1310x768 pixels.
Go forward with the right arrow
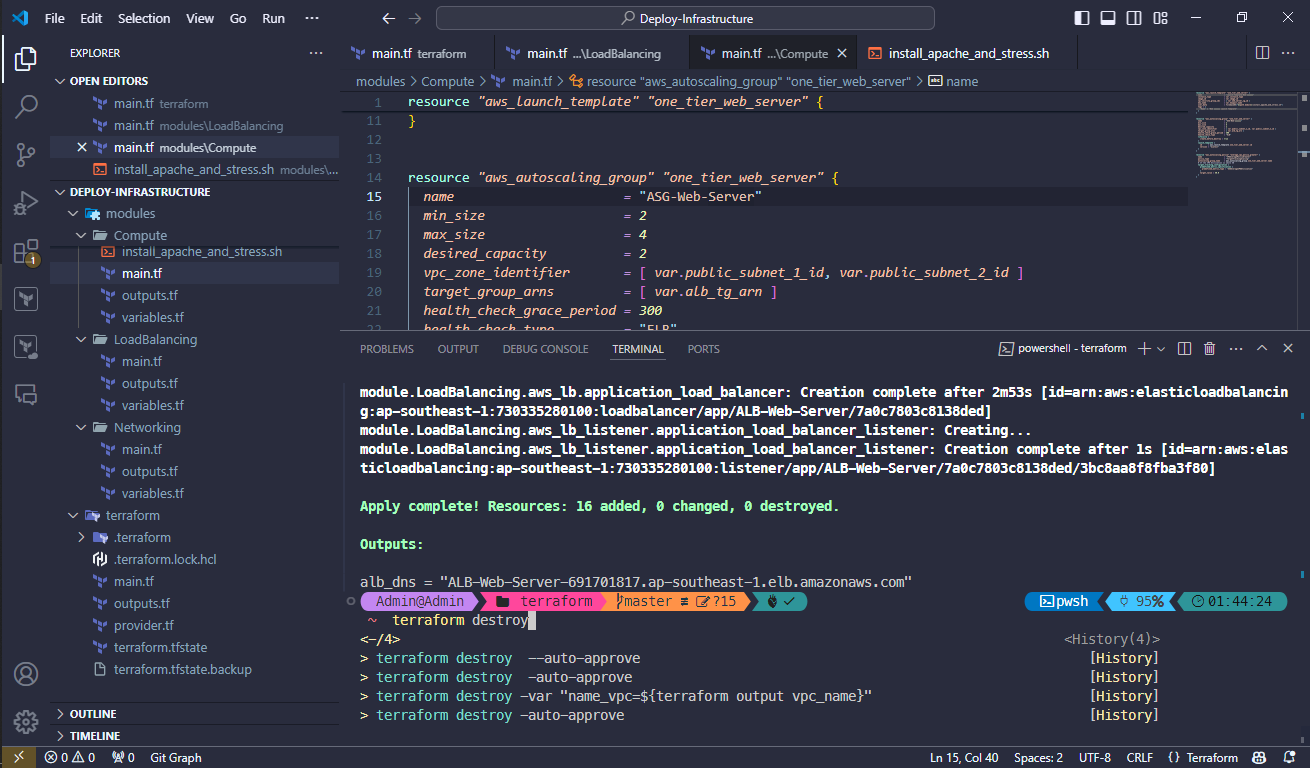(415, 18)
